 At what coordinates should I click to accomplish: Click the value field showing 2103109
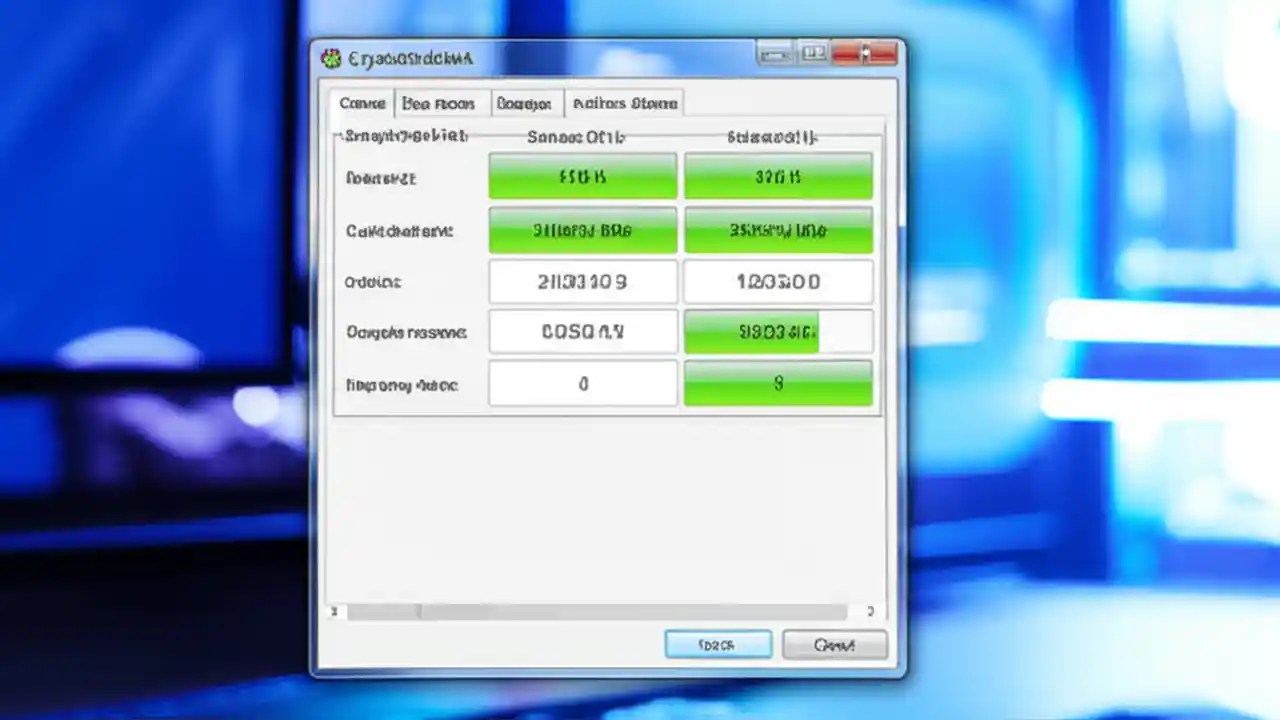(x=582, y=282)
